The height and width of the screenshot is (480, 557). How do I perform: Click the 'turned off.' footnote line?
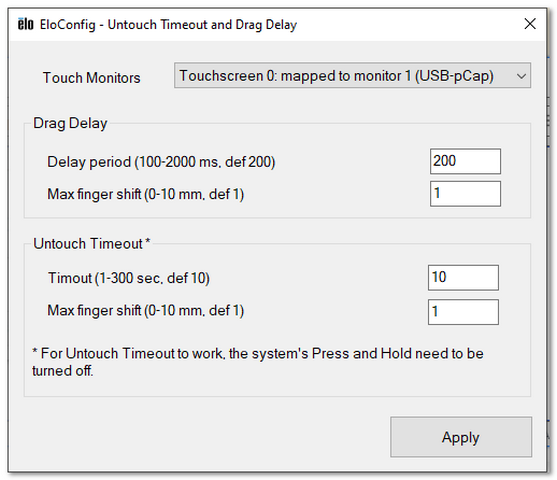point(63,371)
